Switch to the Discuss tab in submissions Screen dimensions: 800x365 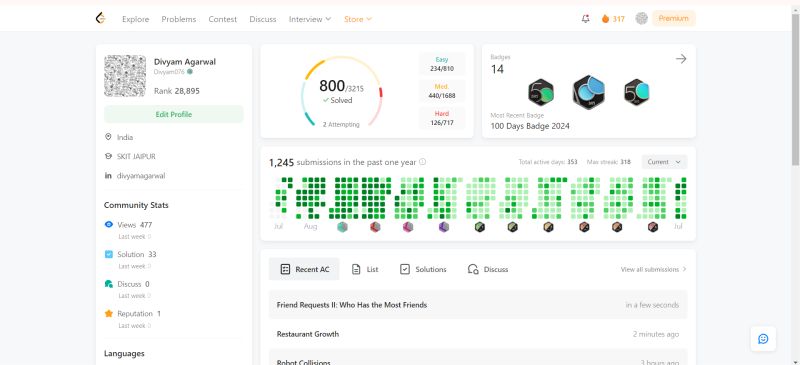point(487,269)
